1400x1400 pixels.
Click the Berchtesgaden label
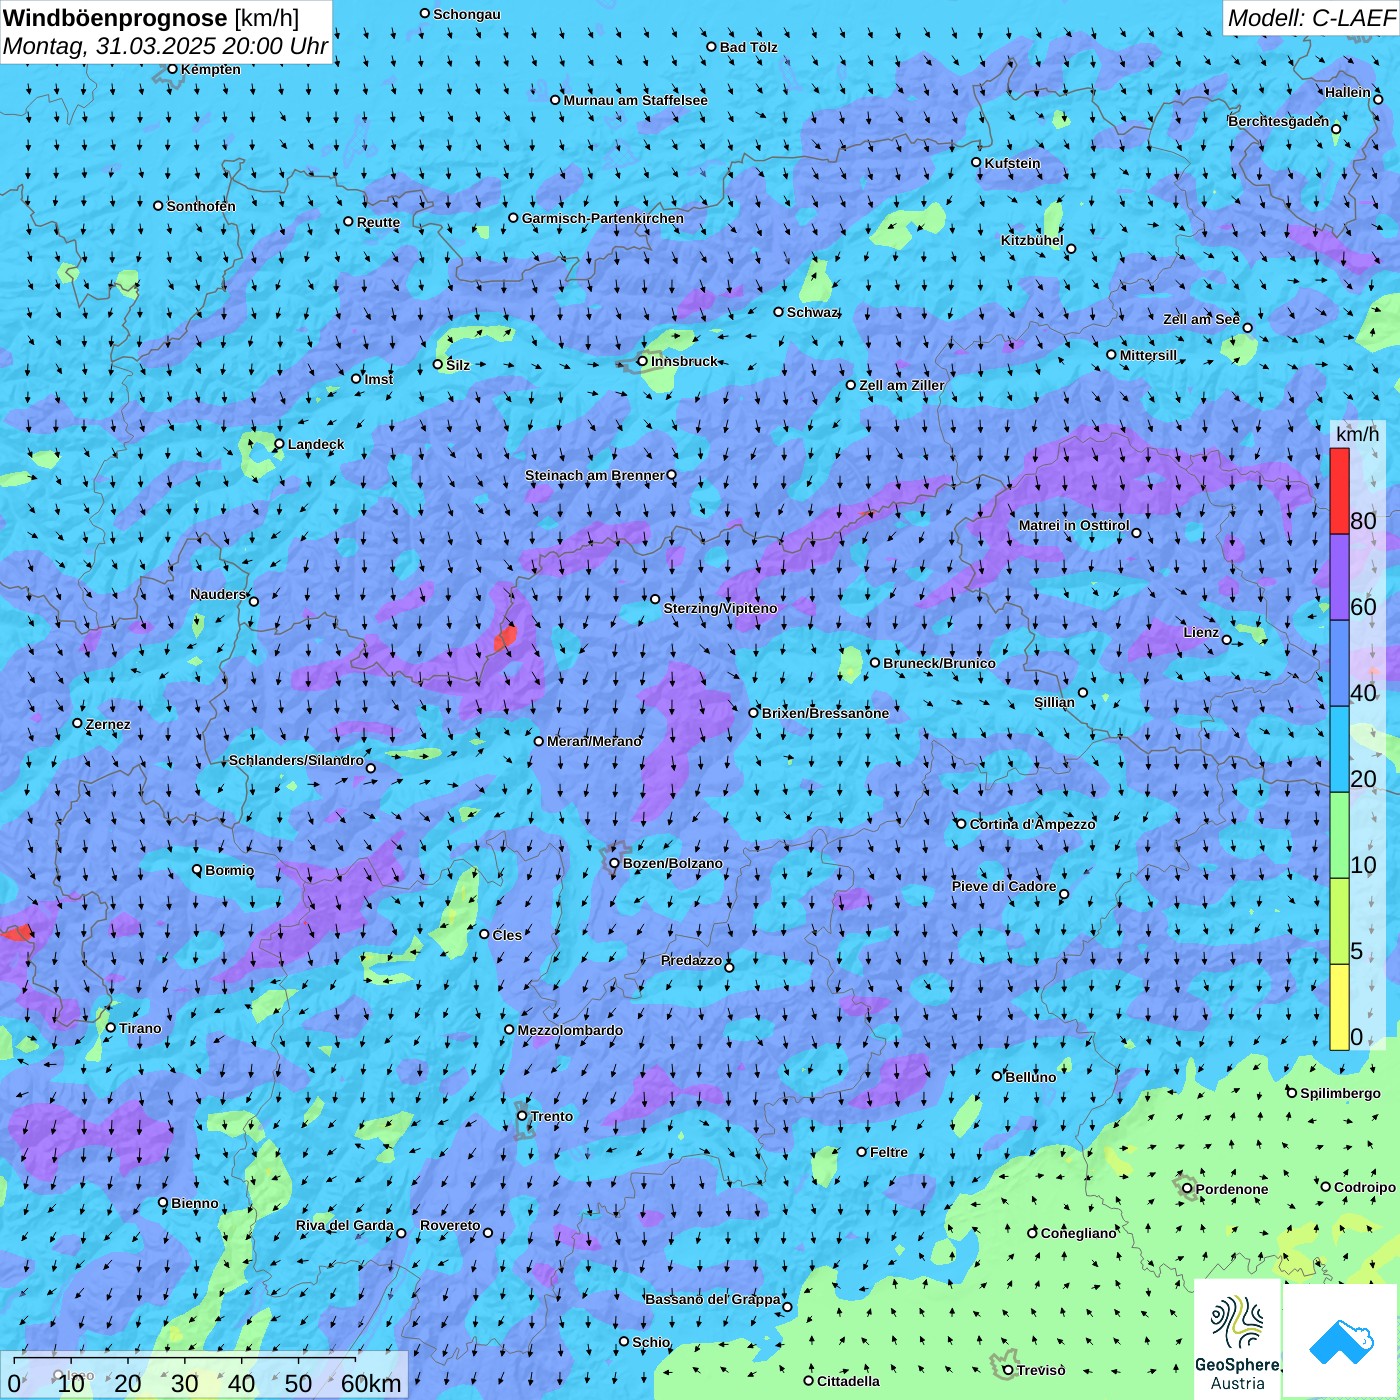[1279, 121]
